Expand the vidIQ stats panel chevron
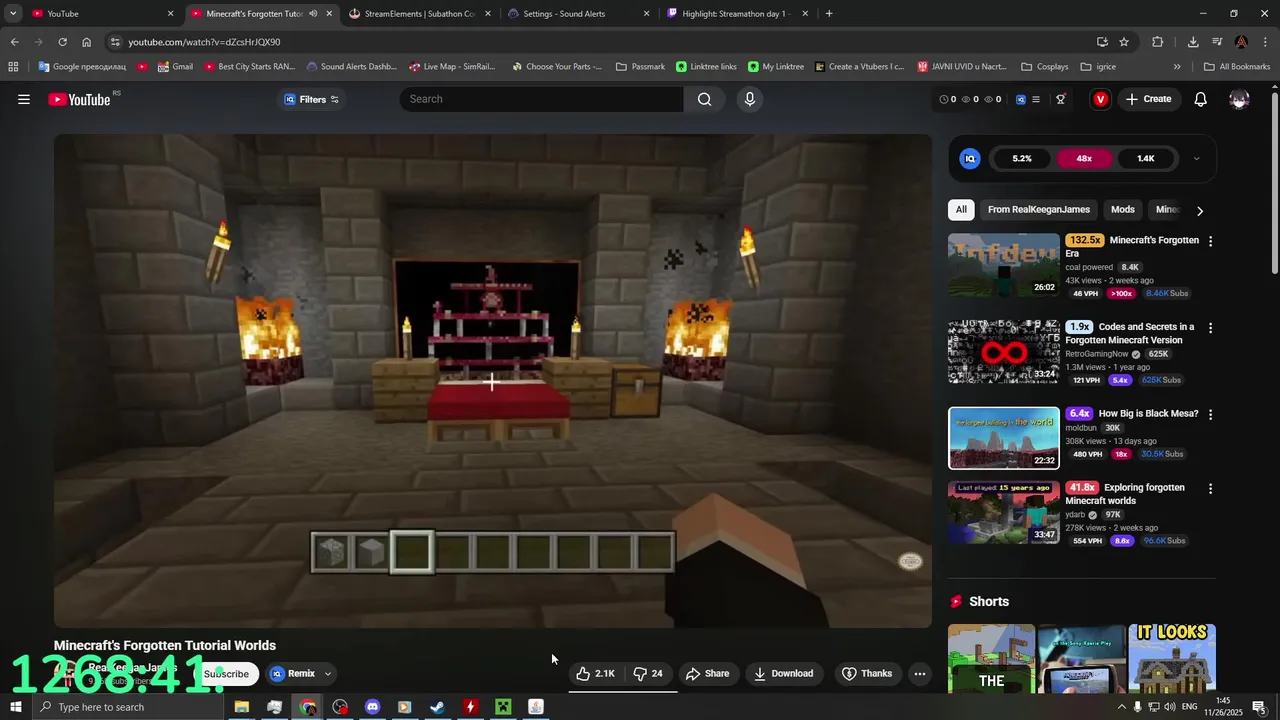Screen dimensions: 1280x720 click(1196, 158)
